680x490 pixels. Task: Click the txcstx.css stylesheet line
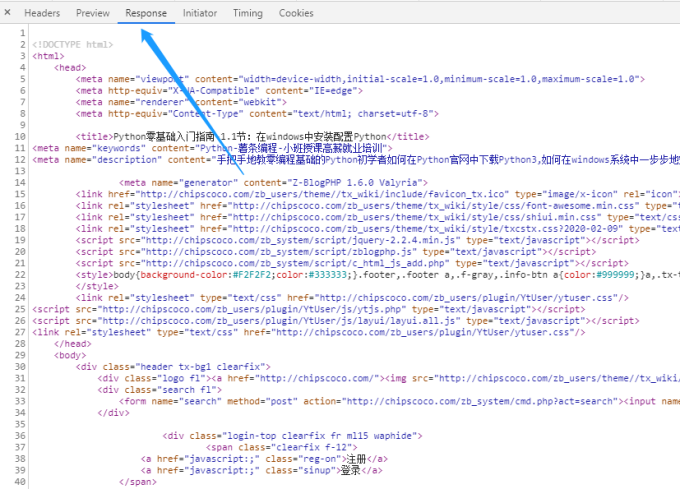coord(378,229)
